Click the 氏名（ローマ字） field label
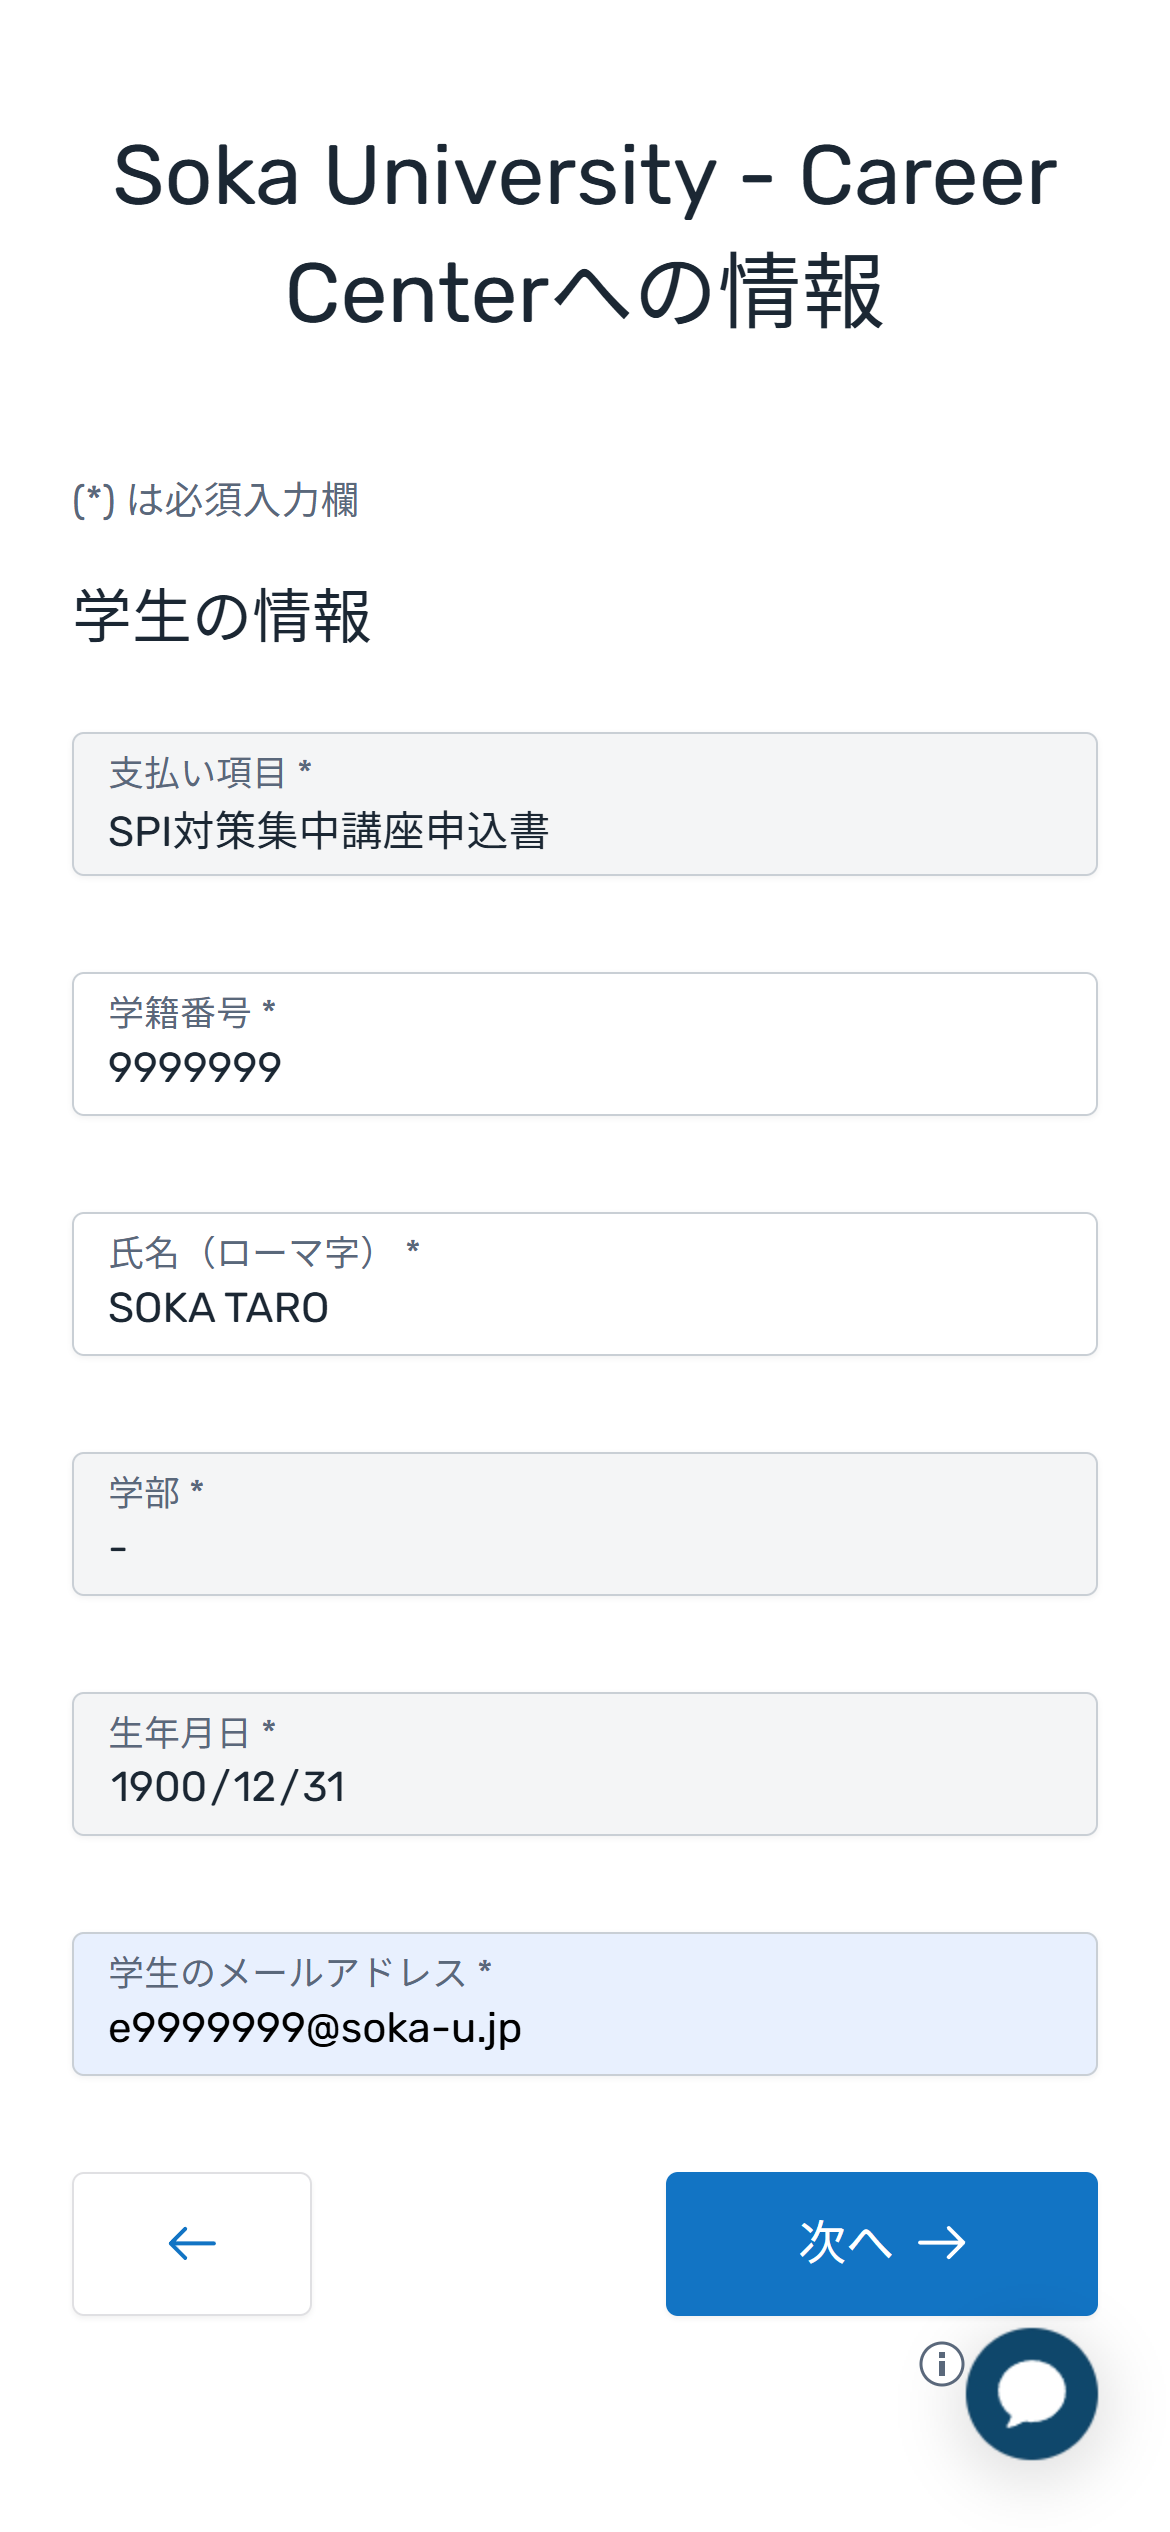 (x=243, y=1252)
